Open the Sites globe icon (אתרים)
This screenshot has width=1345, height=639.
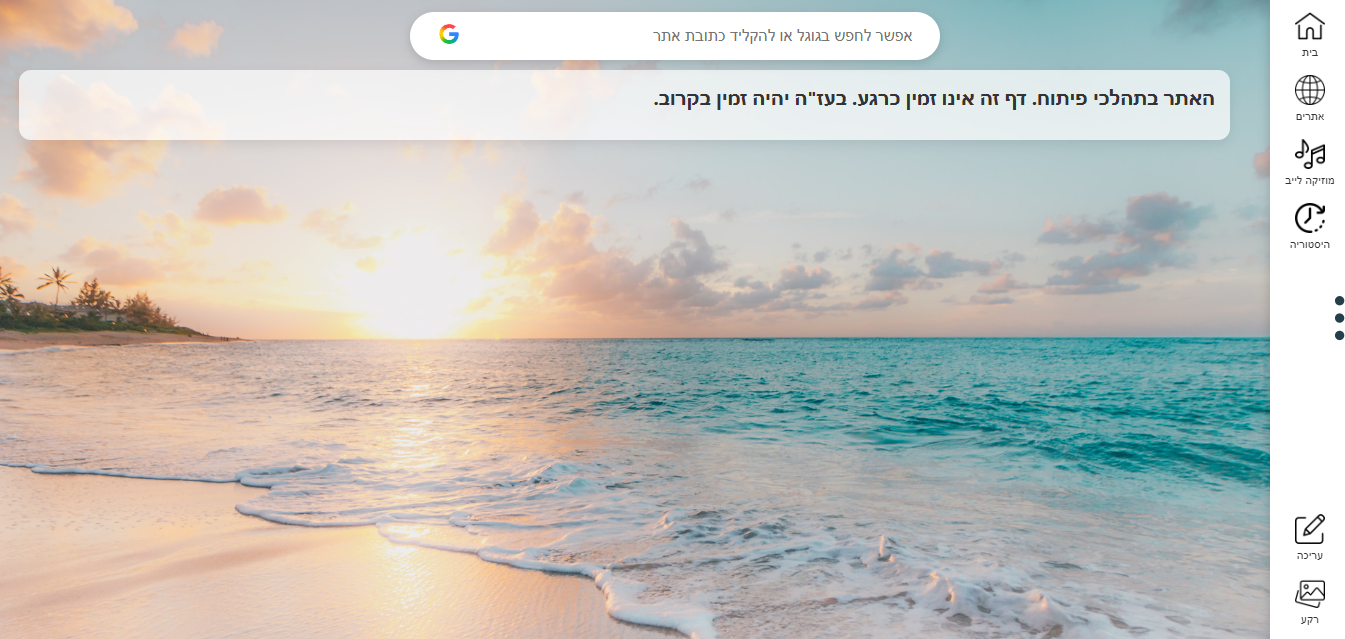pyautogui.click(x=1309, y=90)
